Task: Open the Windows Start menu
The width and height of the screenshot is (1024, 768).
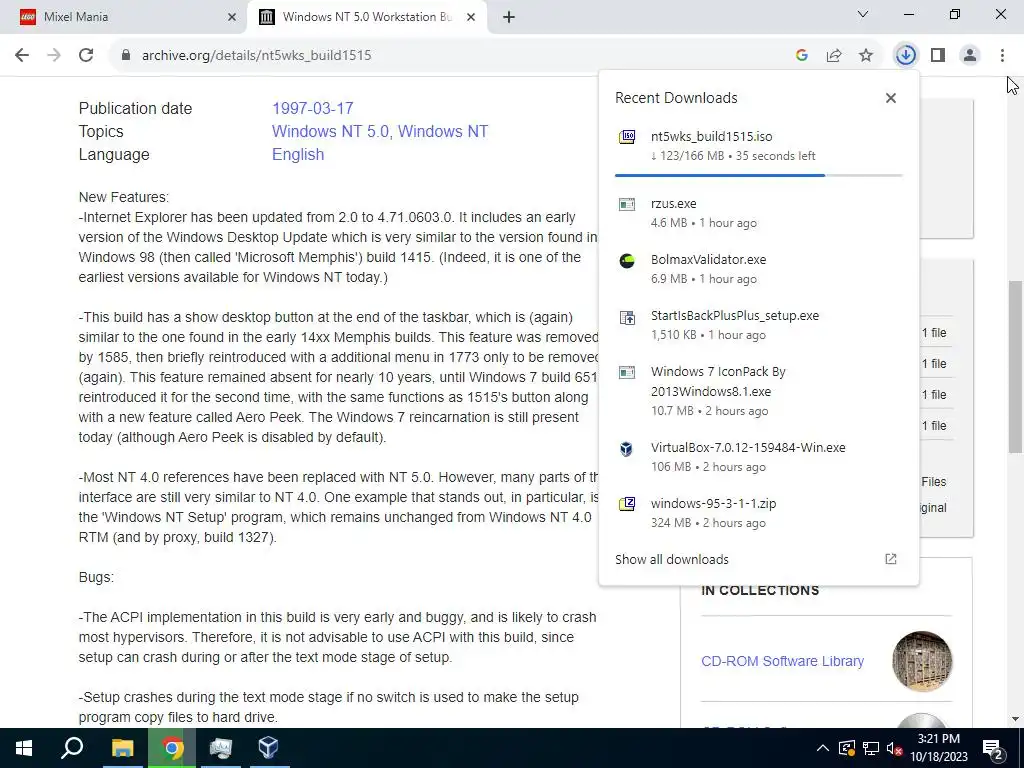Action: tap(24, 748)
